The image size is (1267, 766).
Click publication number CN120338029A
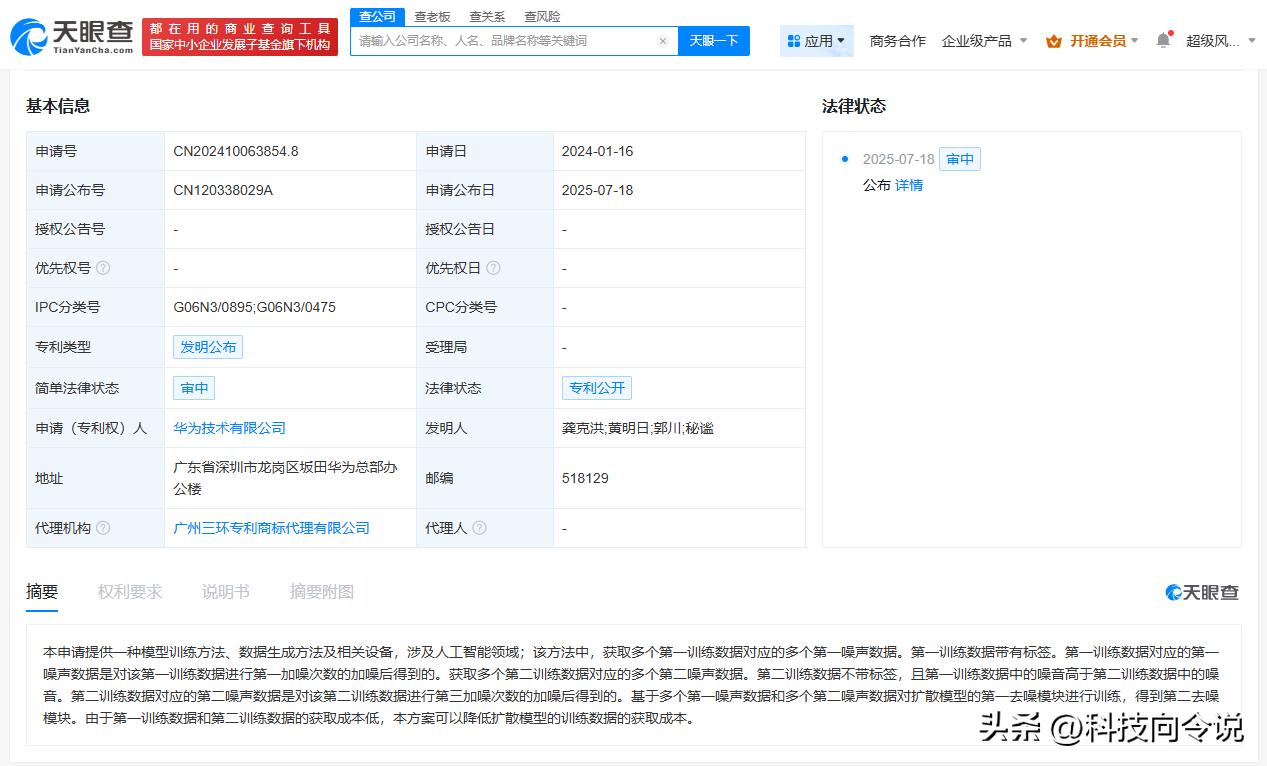pos(223,190)
